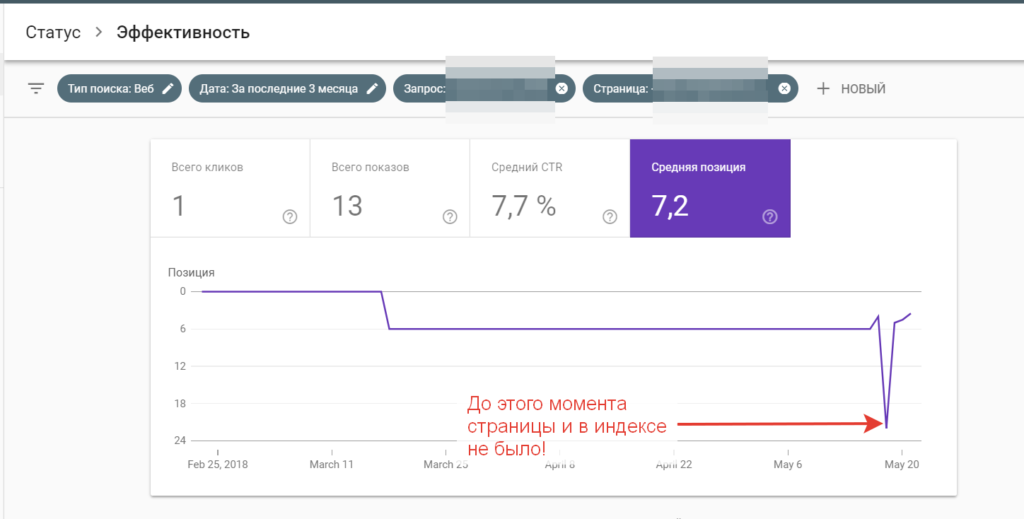
Task: Open help icon for 'Средний CTR'
Action: coord(610,217)
